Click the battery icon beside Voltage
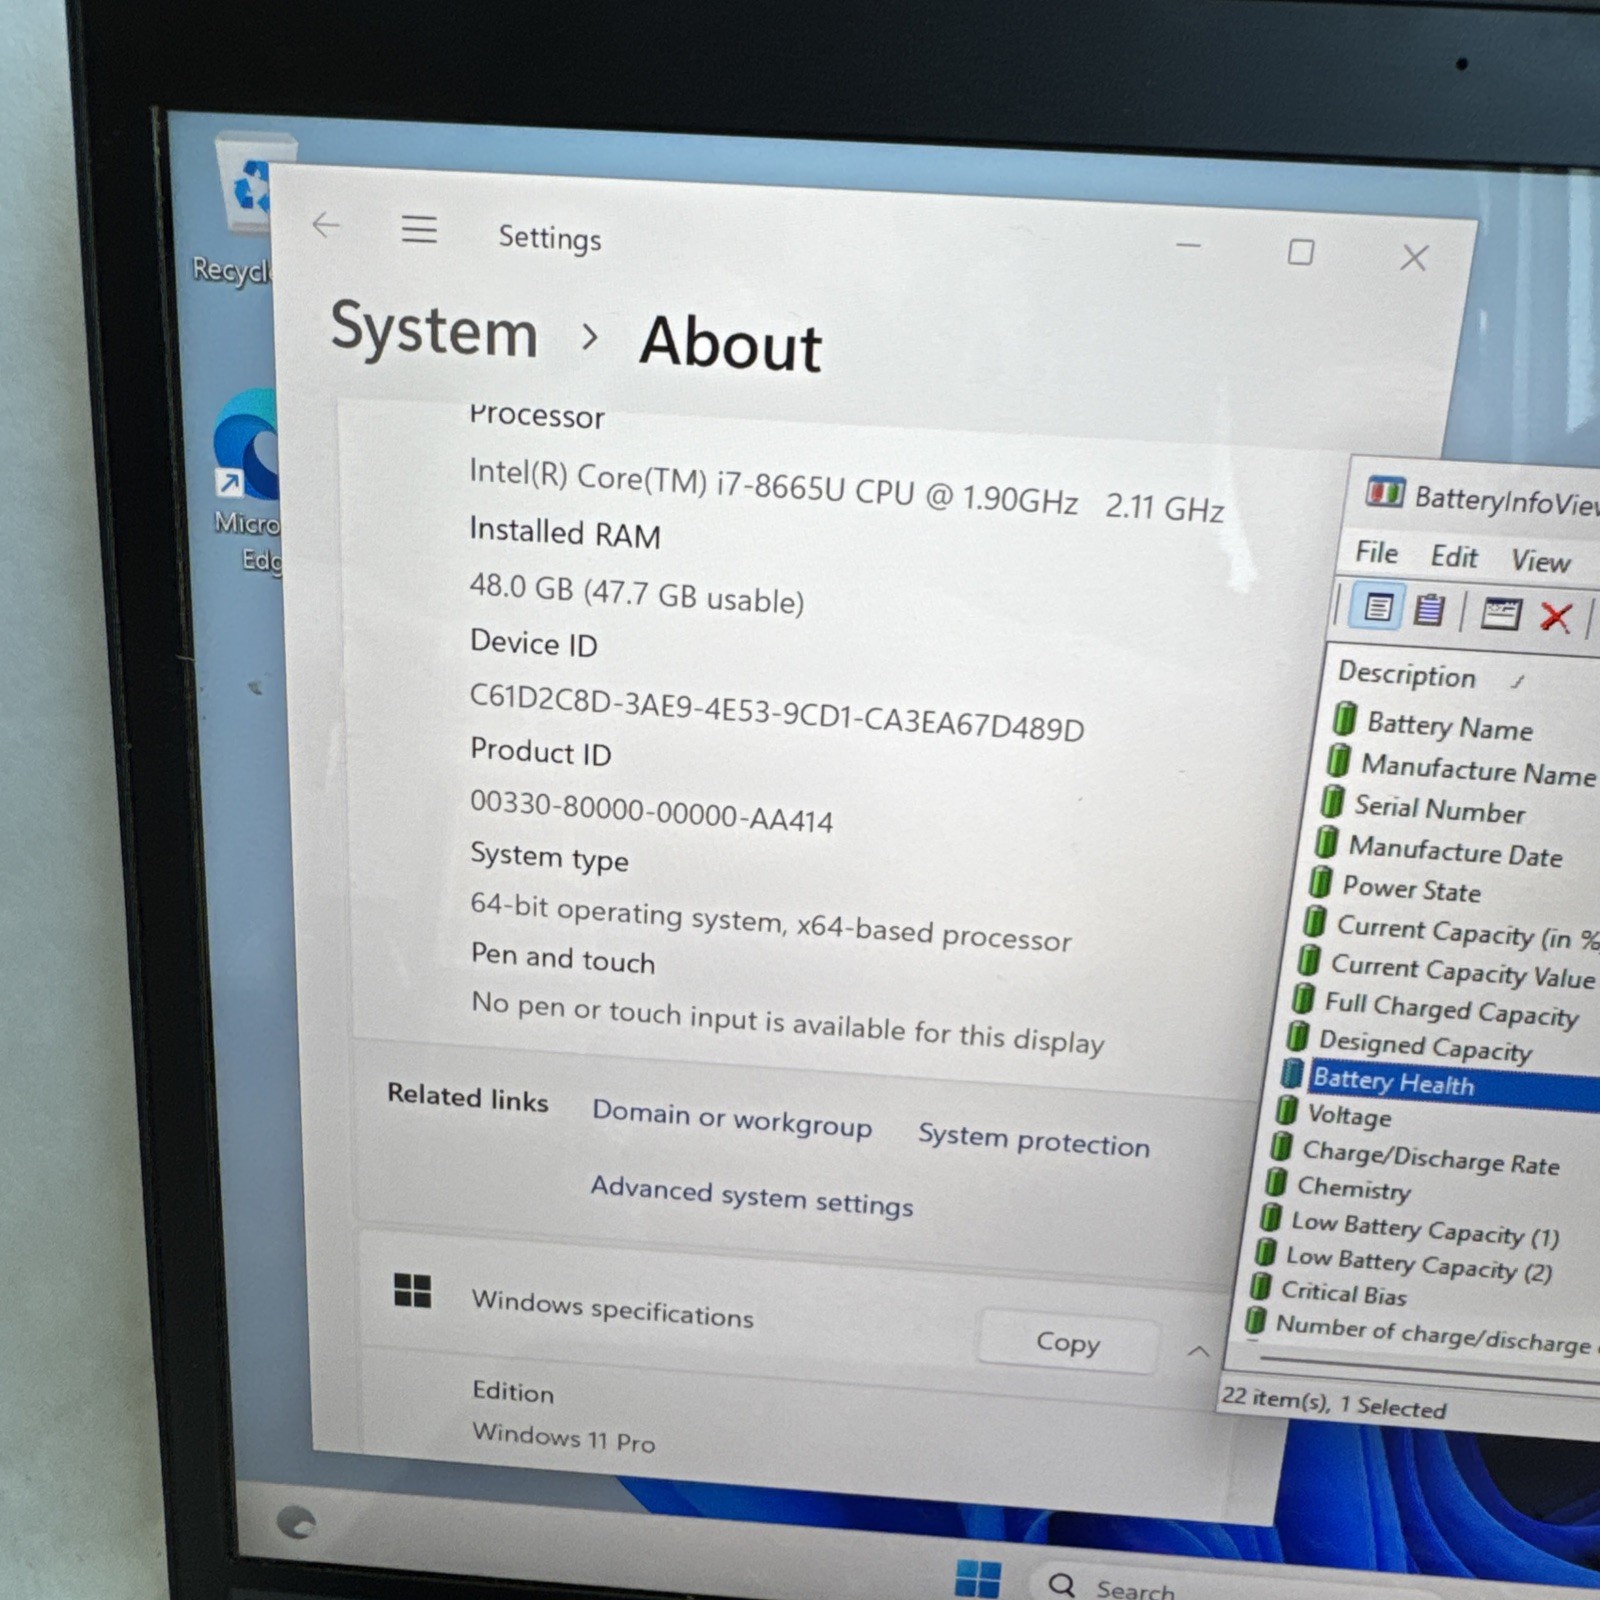 pos(1287,1110)
